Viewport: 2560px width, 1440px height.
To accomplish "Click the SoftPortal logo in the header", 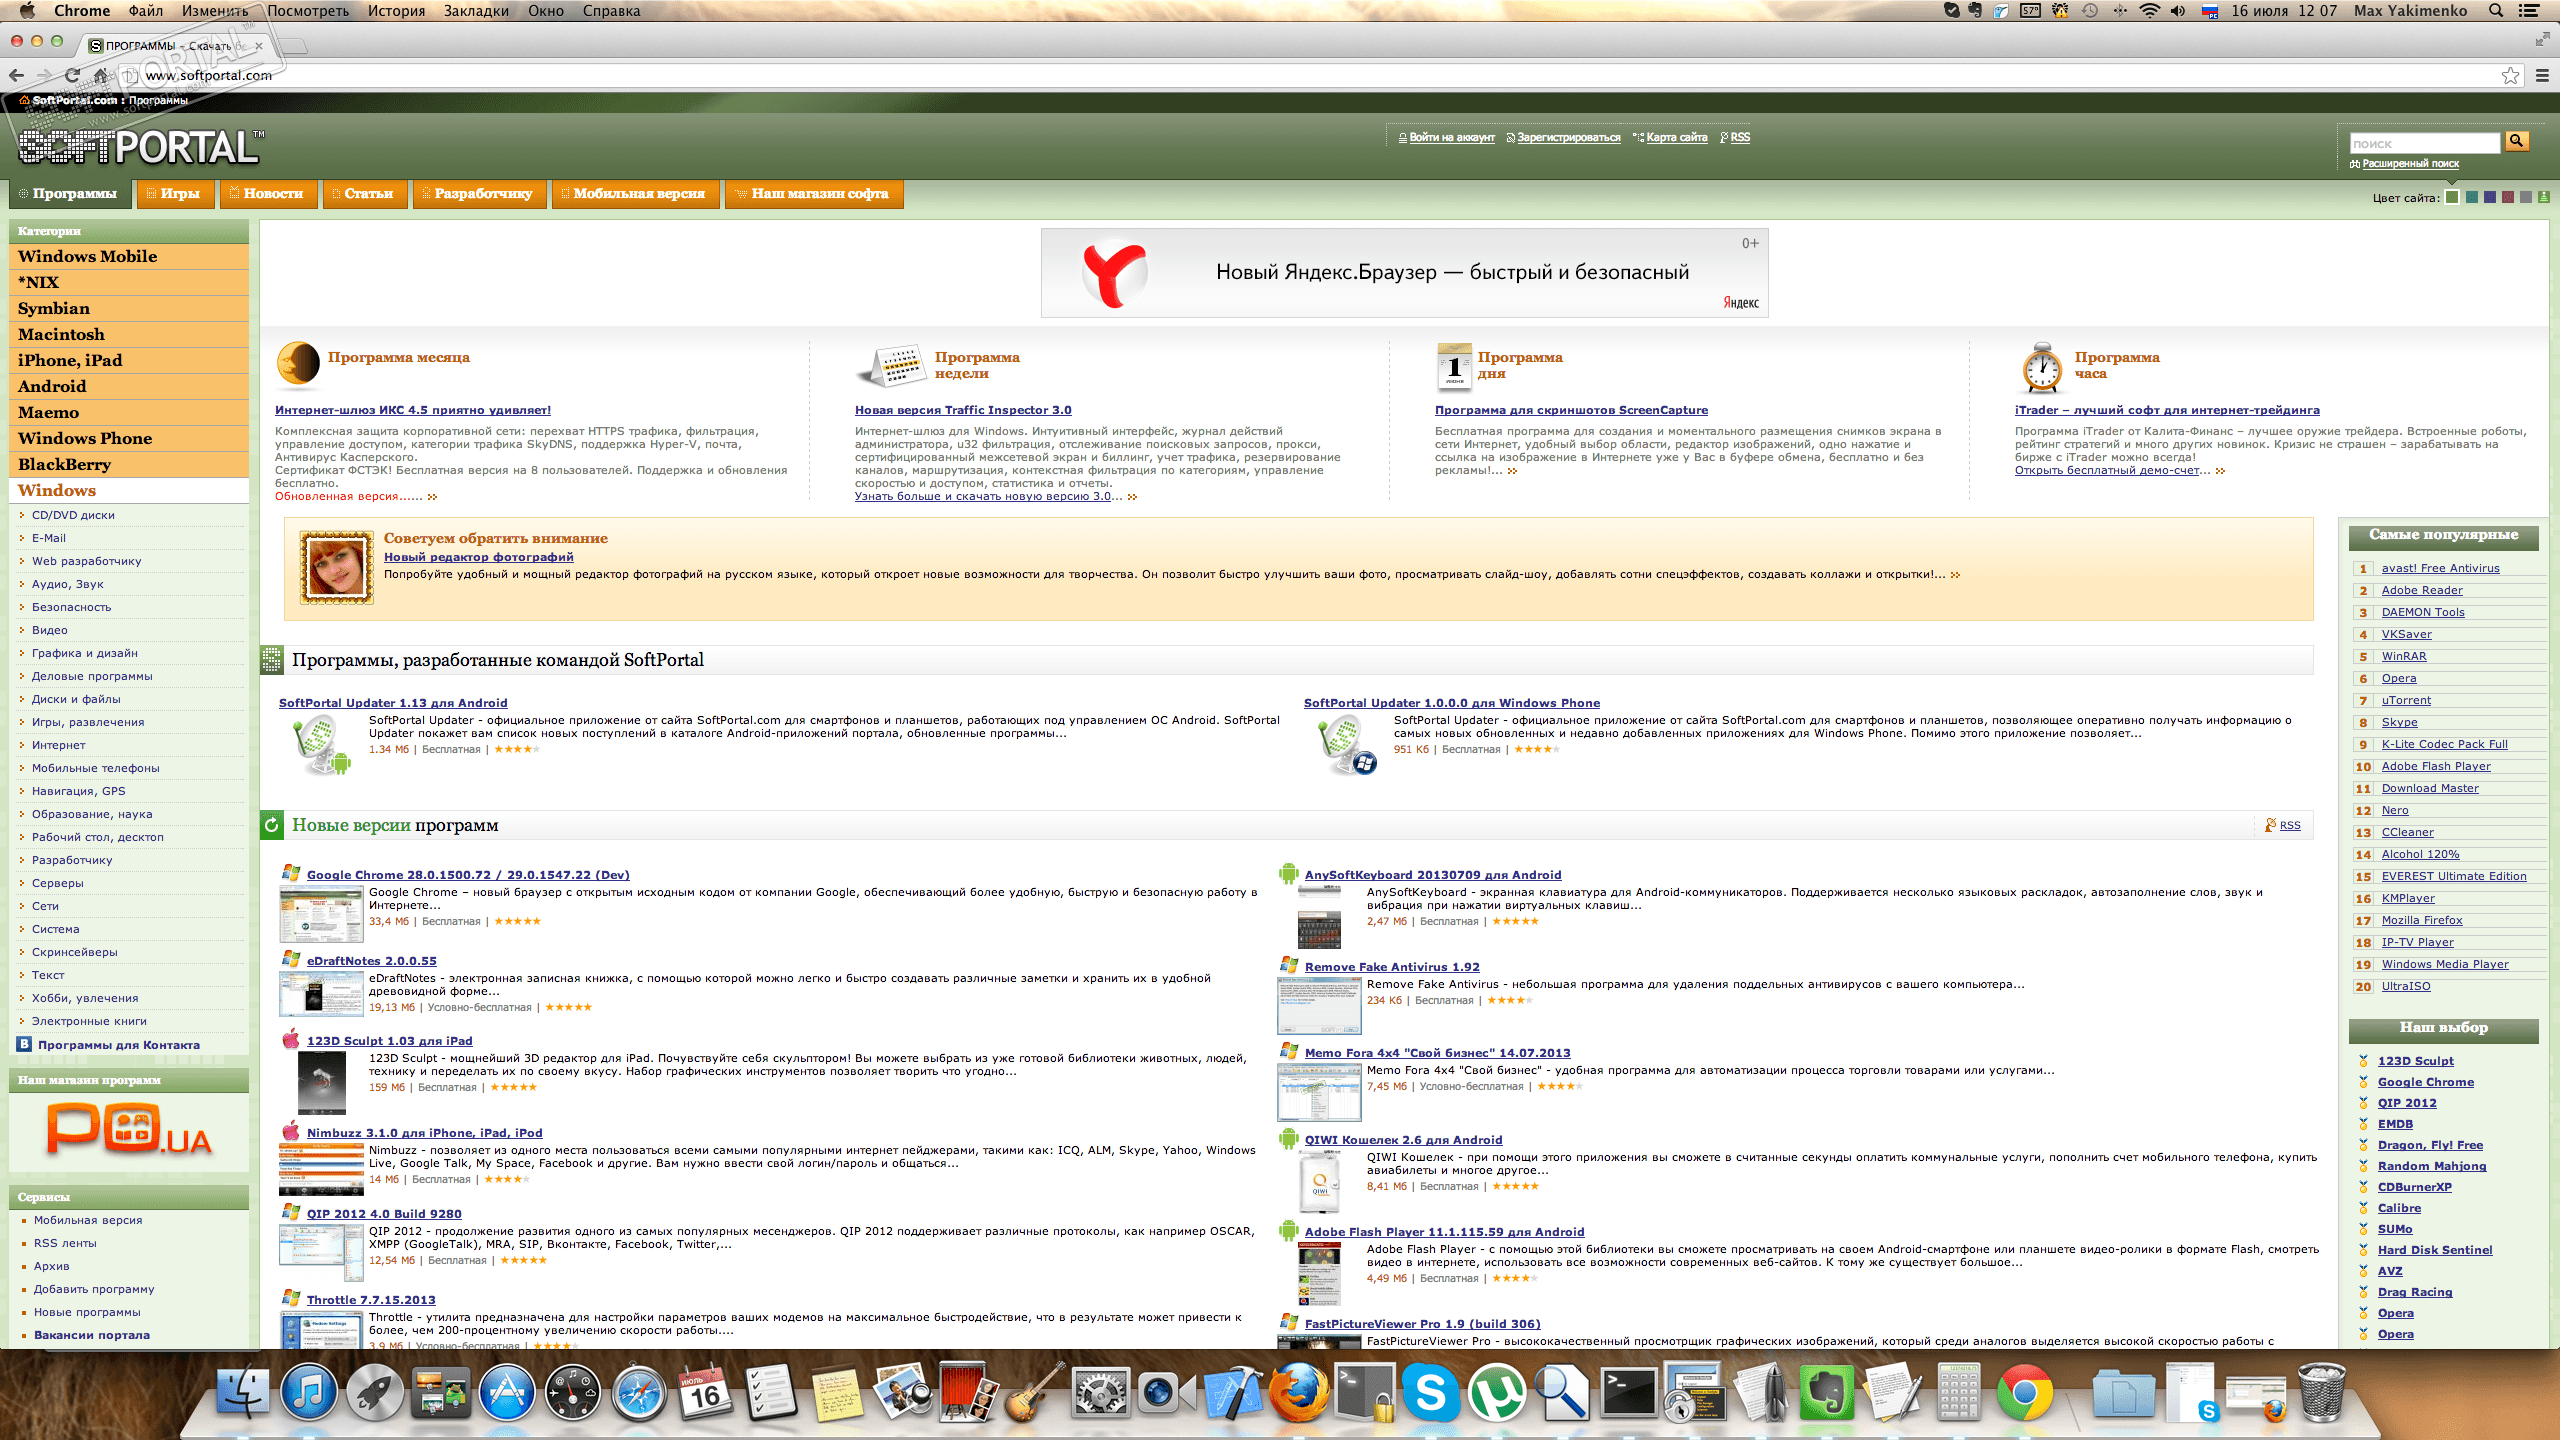I will click(x=141, y=147).
